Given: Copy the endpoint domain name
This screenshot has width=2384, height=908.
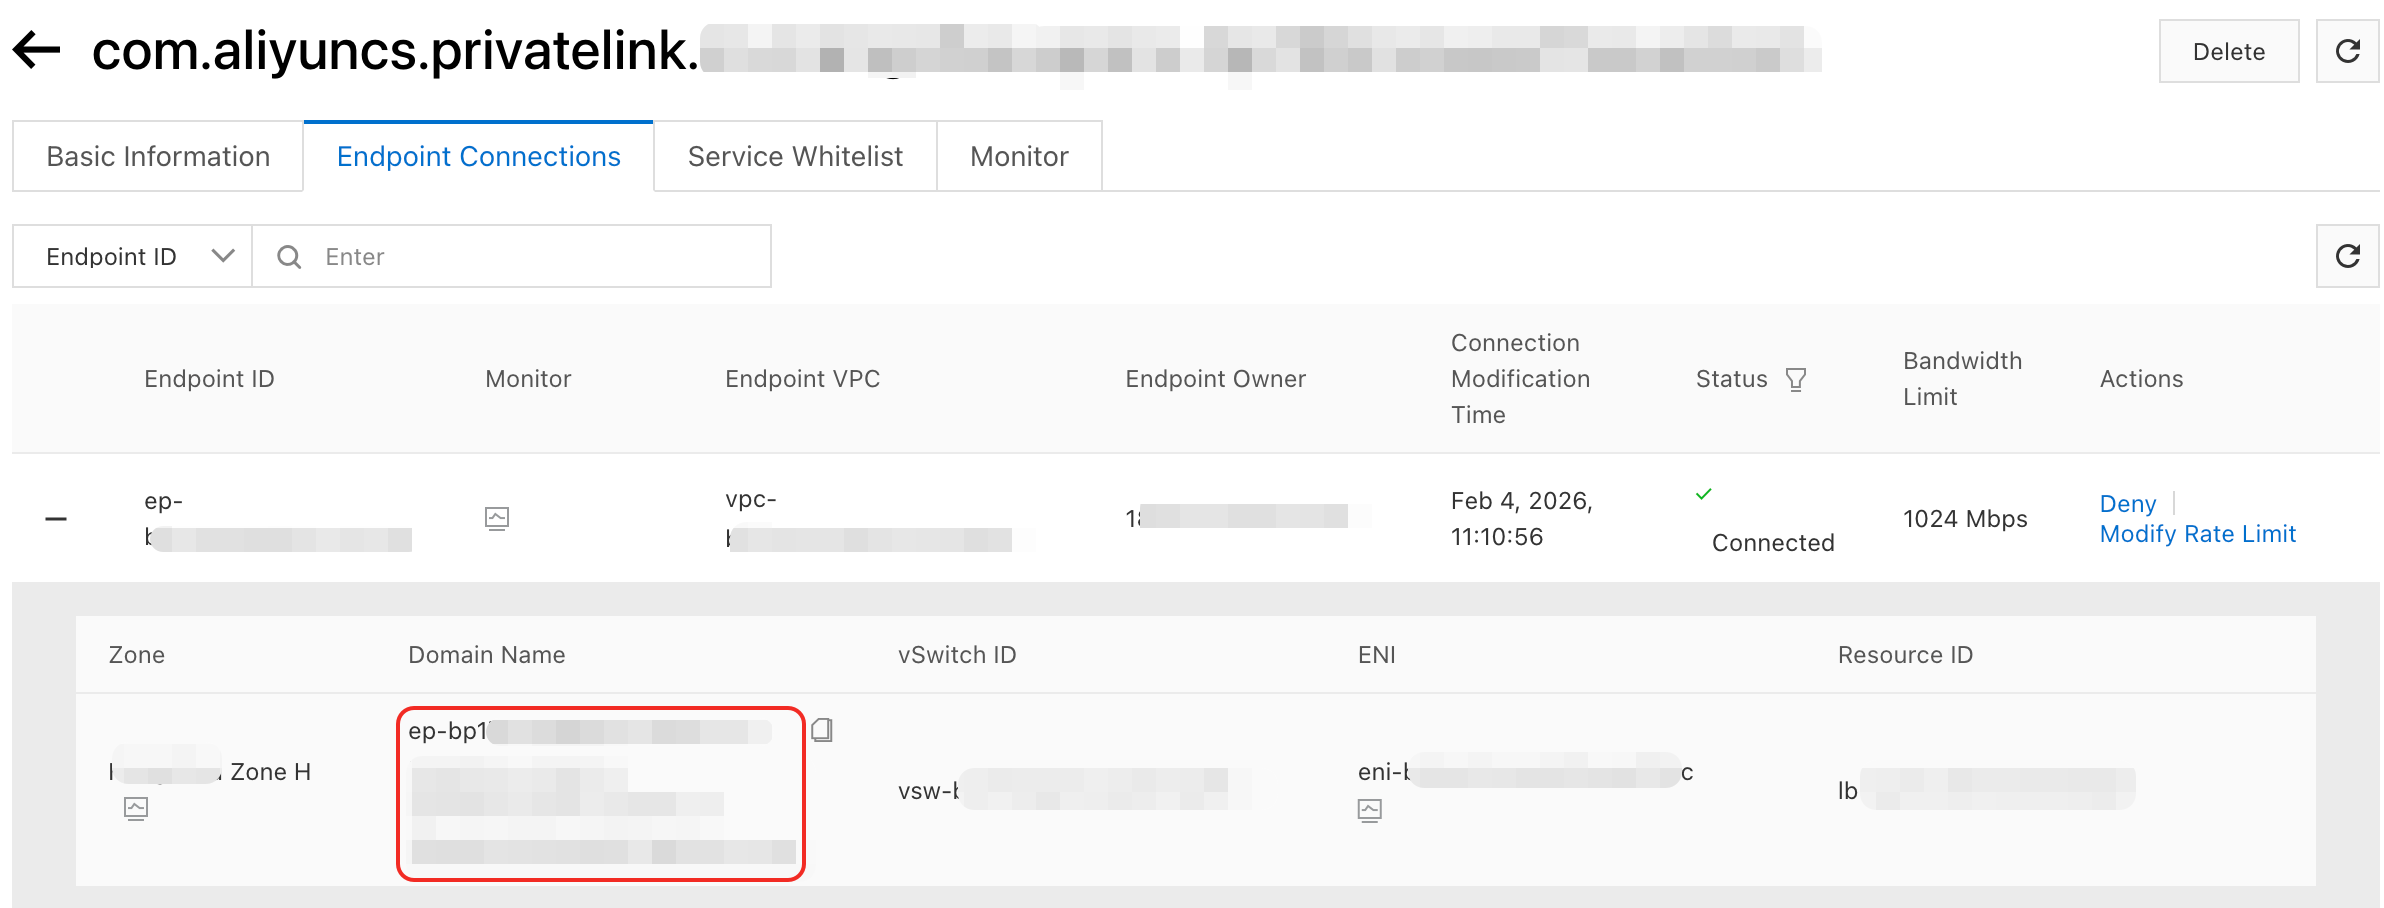Looking at the screenshot, I should (822, 730).
